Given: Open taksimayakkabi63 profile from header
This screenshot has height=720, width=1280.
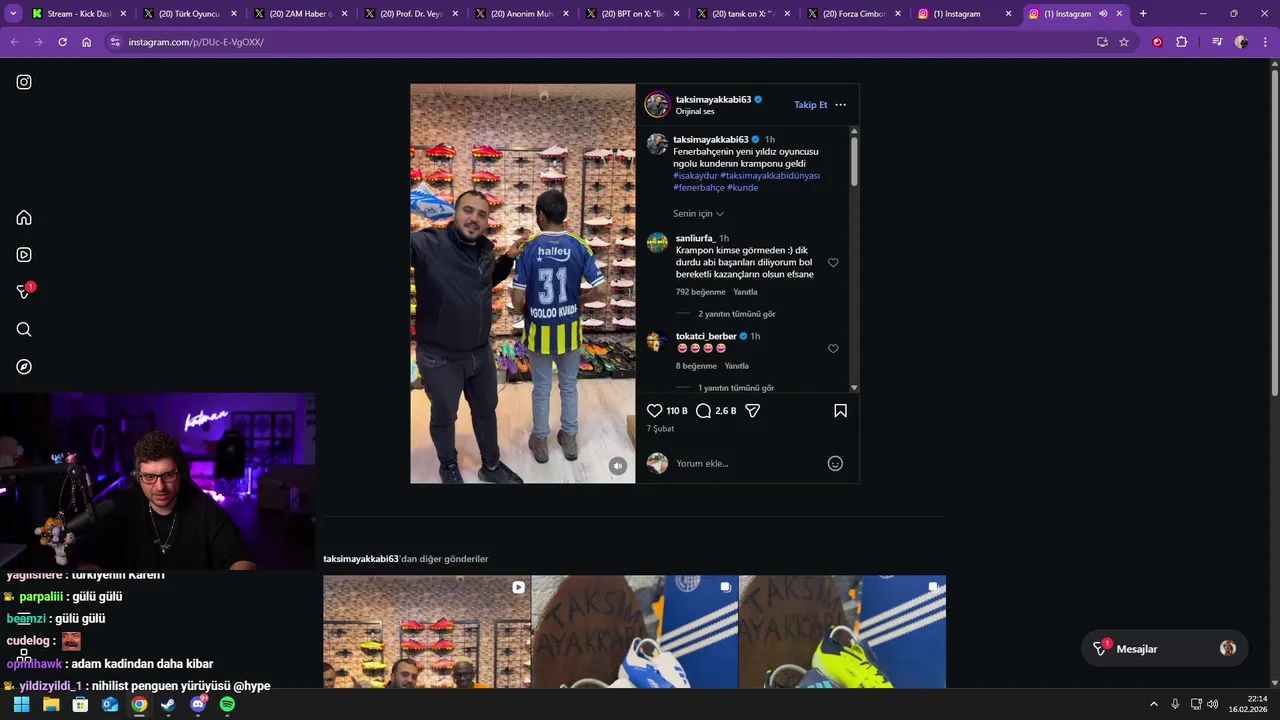Looking at the screenshot, I should point(713,100).
